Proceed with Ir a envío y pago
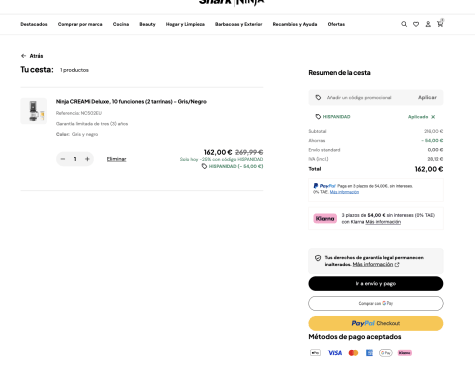Screen dimensions: 475x390 (376, 283)
